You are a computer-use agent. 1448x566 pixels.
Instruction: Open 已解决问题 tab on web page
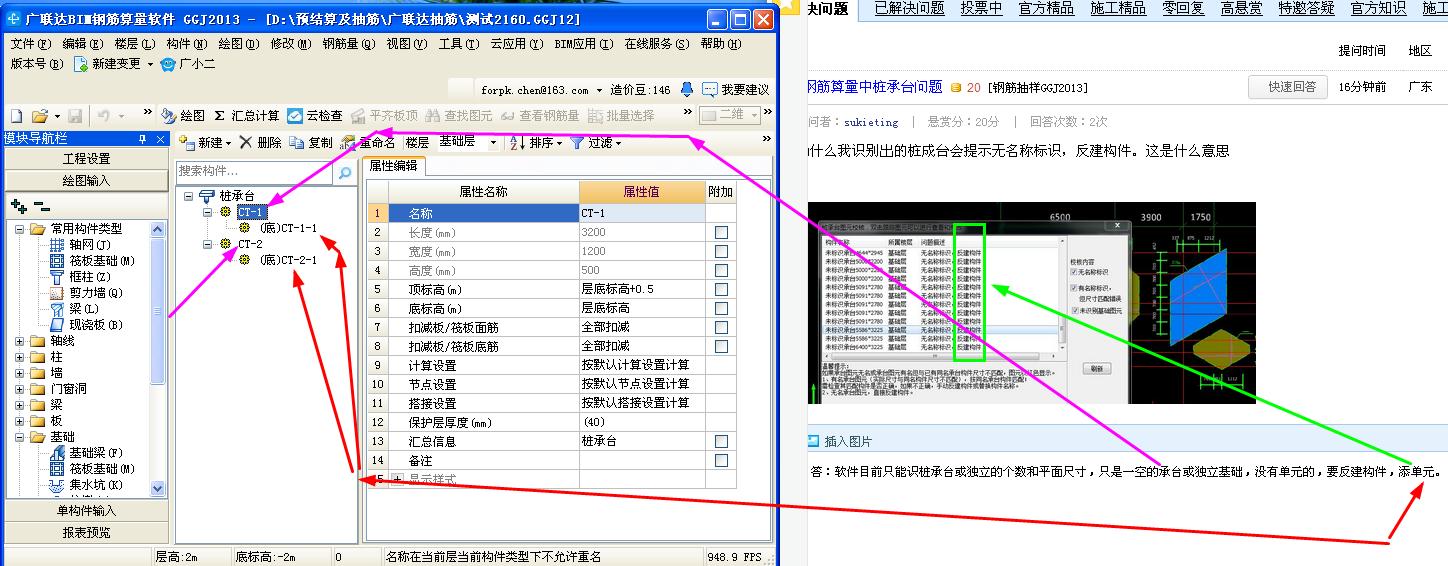[909, 8]
